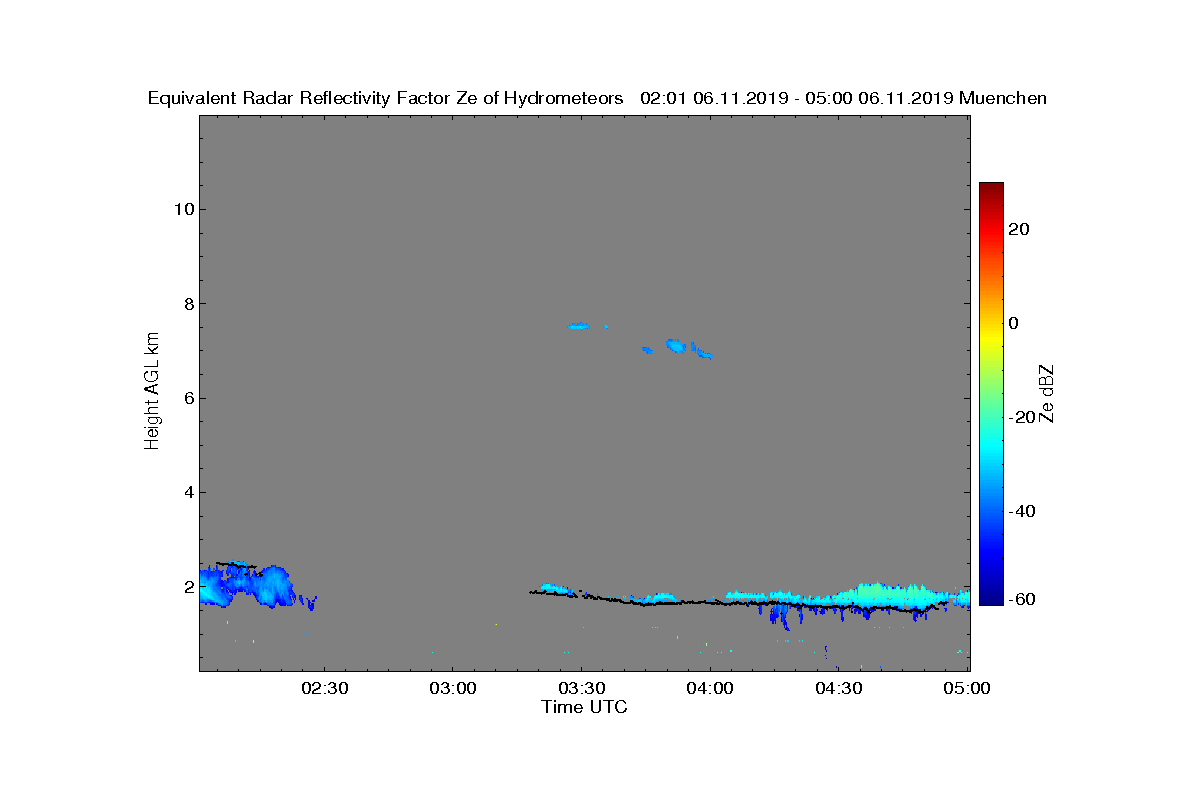The image size is (1200, 800).
Task: Click the 04:00 time tick label
Action: click(710, 688)
